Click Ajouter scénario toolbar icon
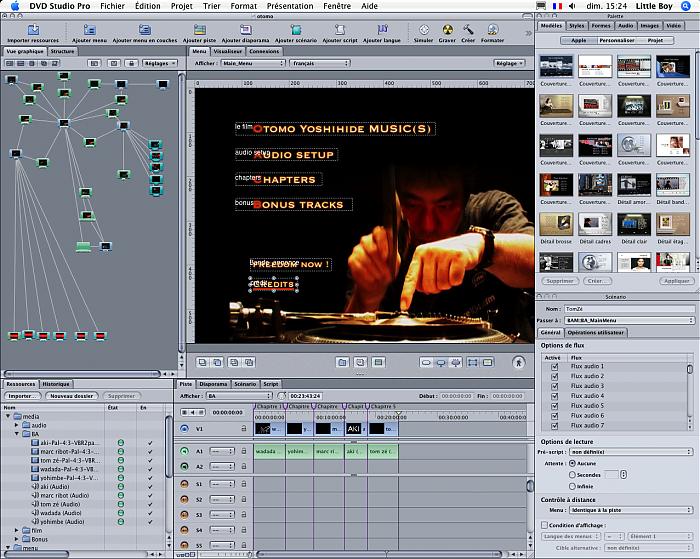Viewport: 700px width, 559px height. click(x=296, y=30)
